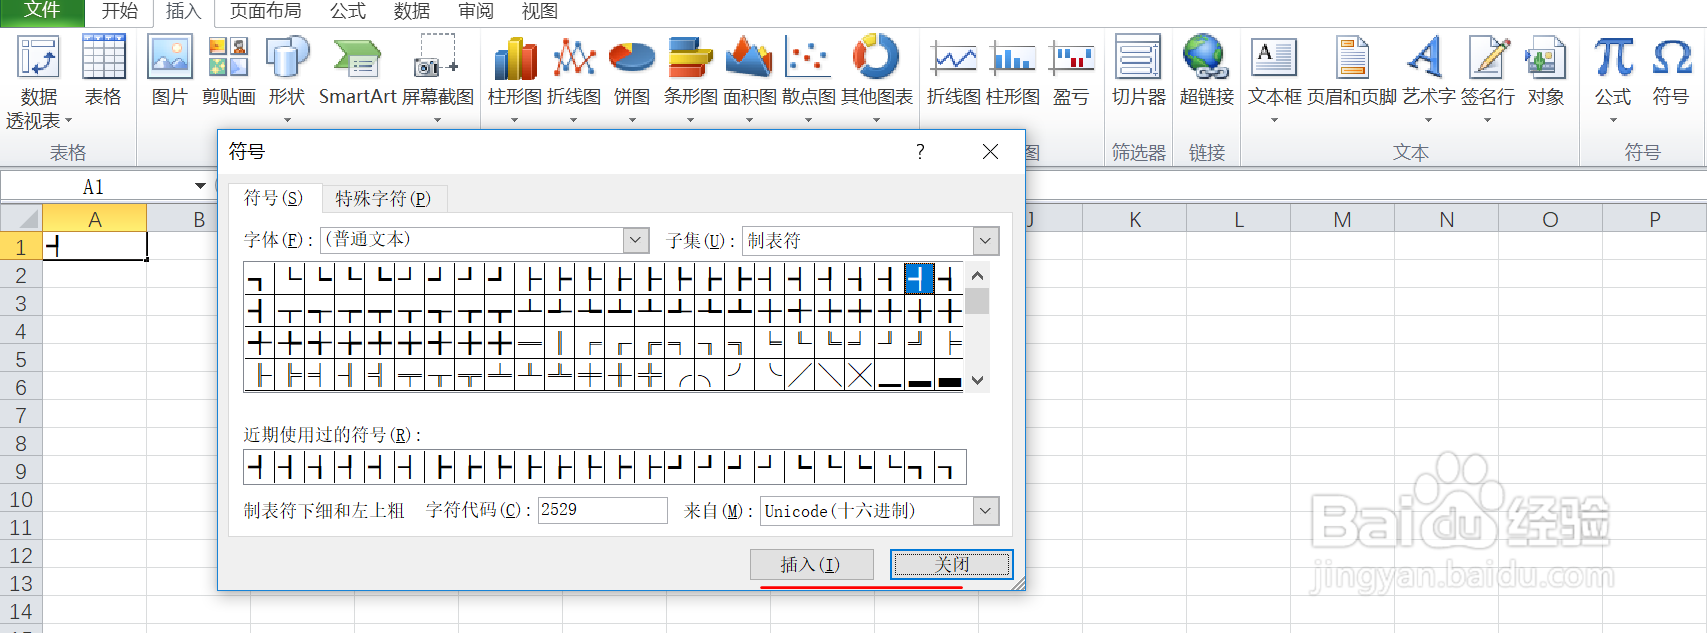Click the 插入(I) button

(811, 565)
